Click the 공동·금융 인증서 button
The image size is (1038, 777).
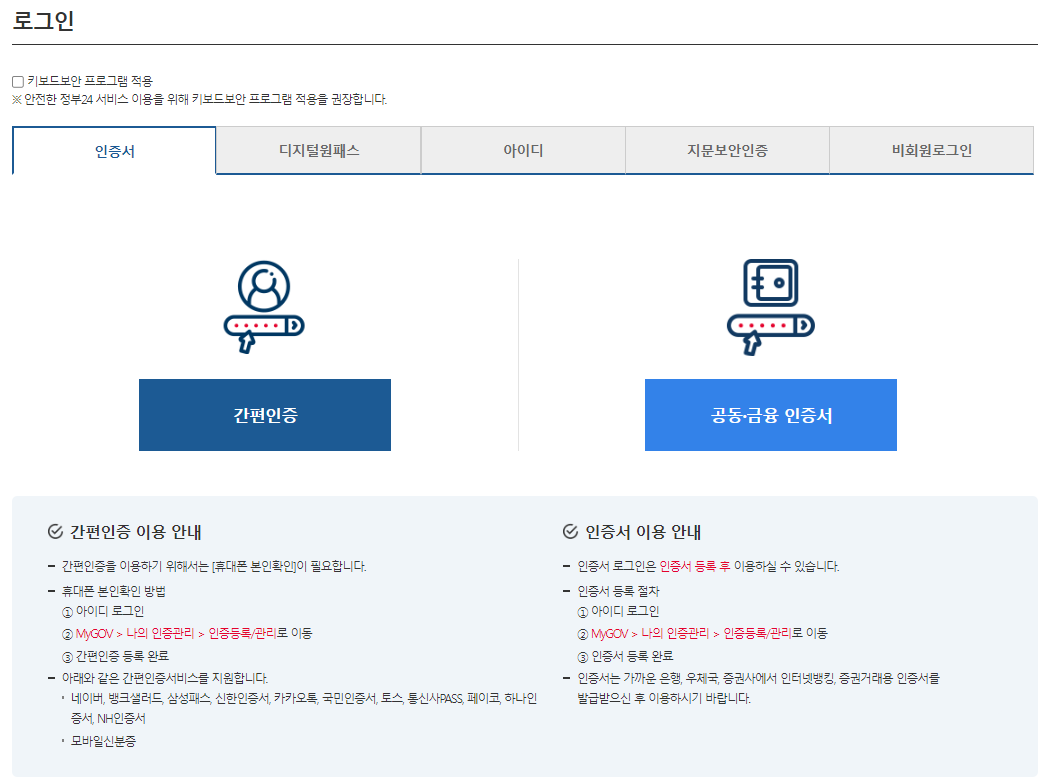point(770,414)
